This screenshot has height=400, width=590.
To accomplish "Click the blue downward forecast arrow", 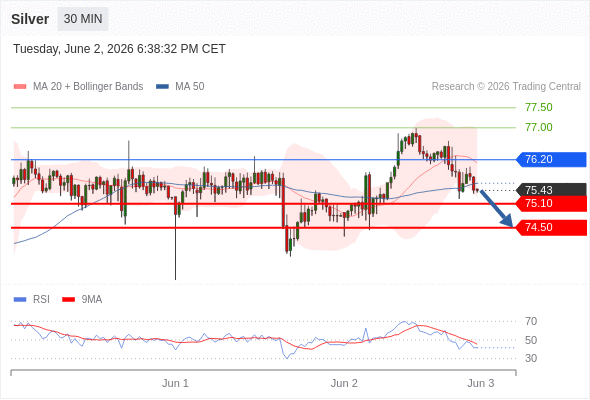I will pos(497,209).
